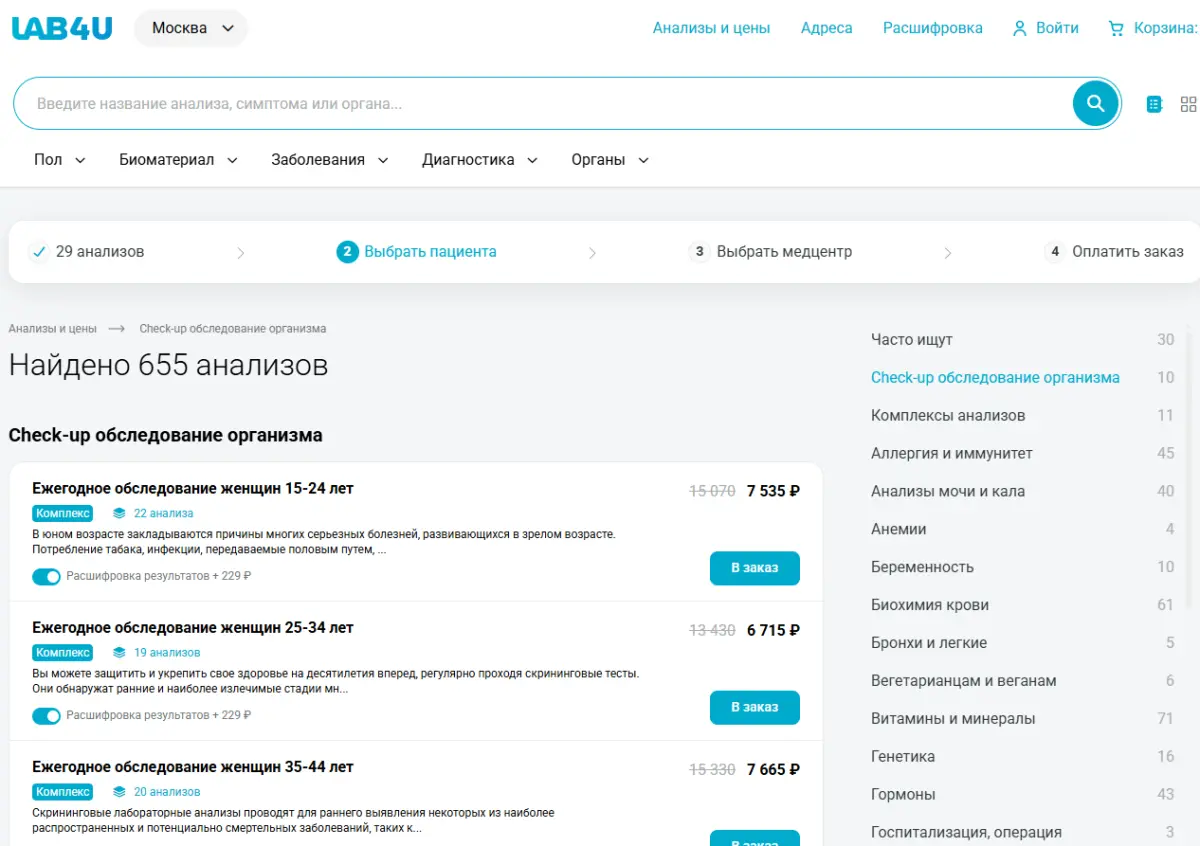The image size is (1200, 846).
Task: Open the Москва city dropdown
Action: tap(191, 28)
